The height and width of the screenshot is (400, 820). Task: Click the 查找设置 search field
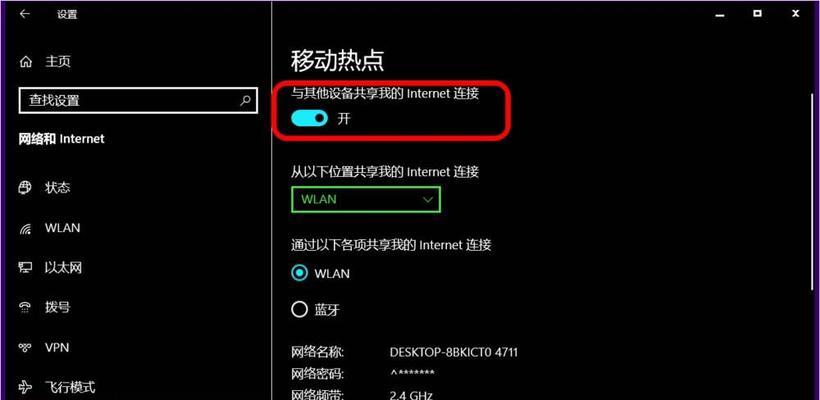(138, 100)
